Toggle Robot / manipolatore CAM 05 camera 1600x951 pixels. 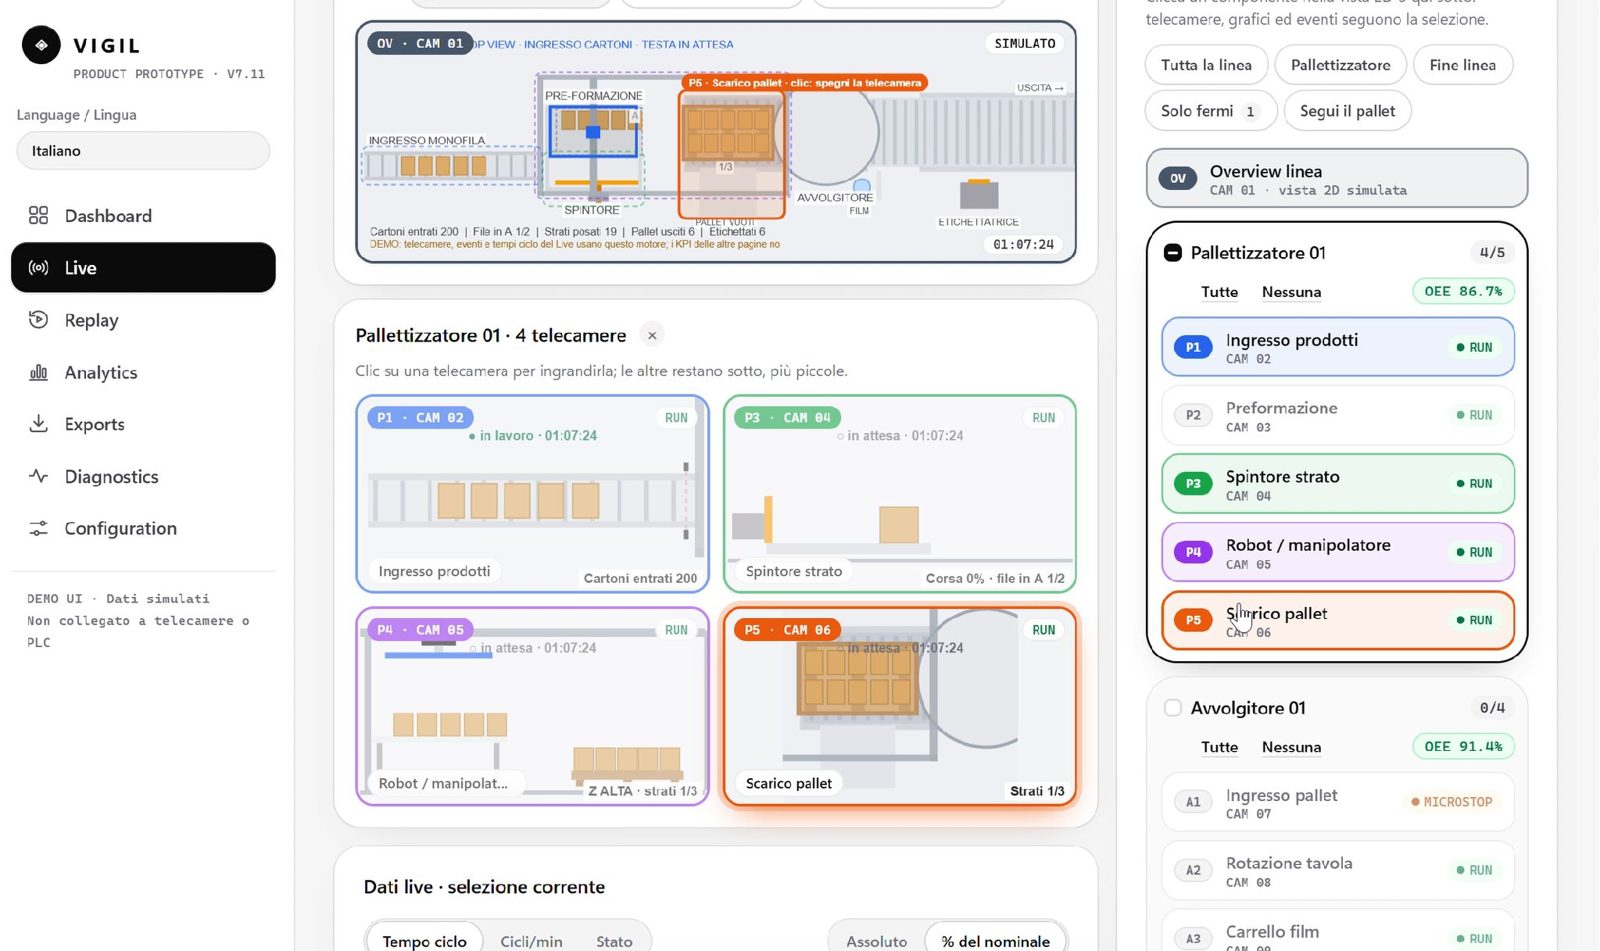[x=1338, y=552]
